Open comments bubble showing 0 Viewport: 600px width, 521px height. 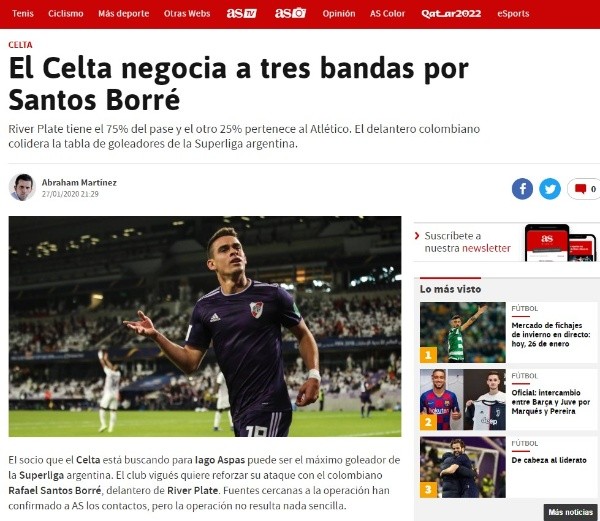584,189
